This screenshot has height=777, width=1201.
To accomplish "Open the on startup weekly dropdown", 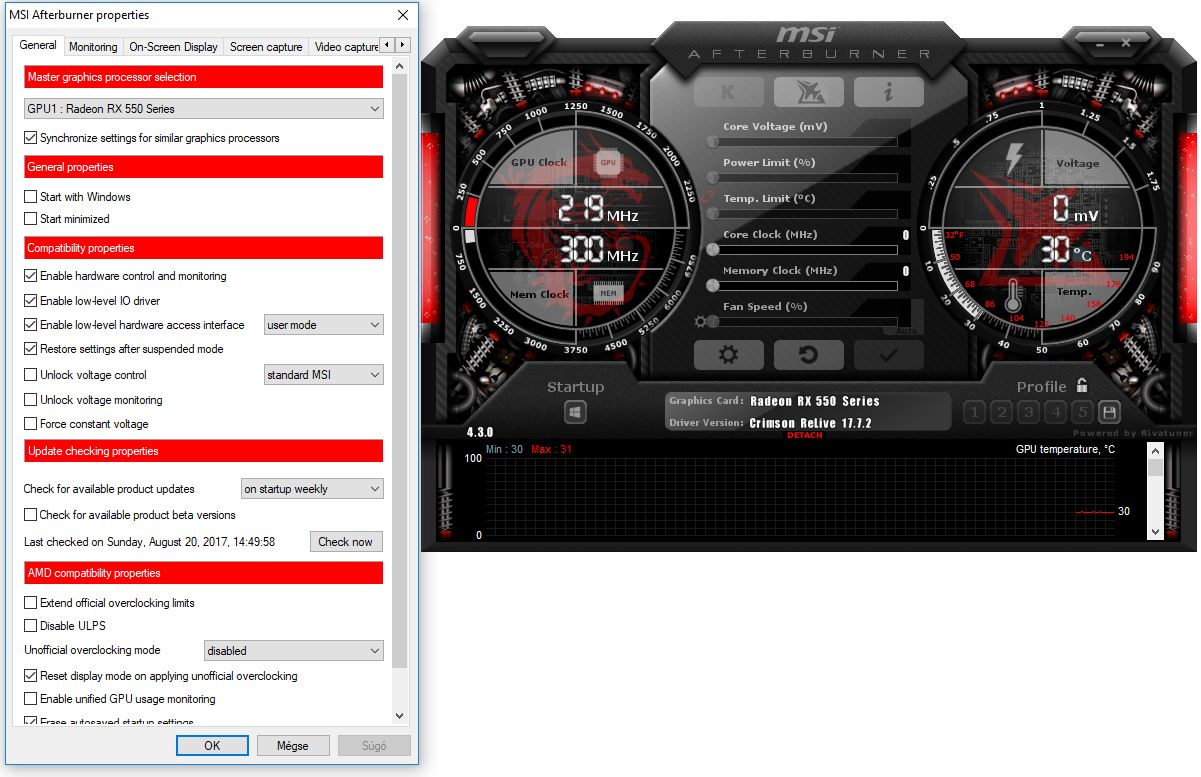I will [x=313, y=489].
